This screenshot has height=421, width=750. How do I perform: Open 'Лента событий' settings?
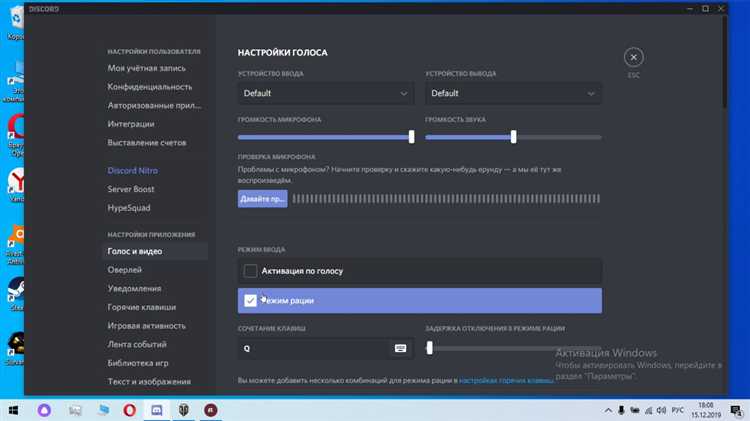pyautogui.click(x=137, y=344)
